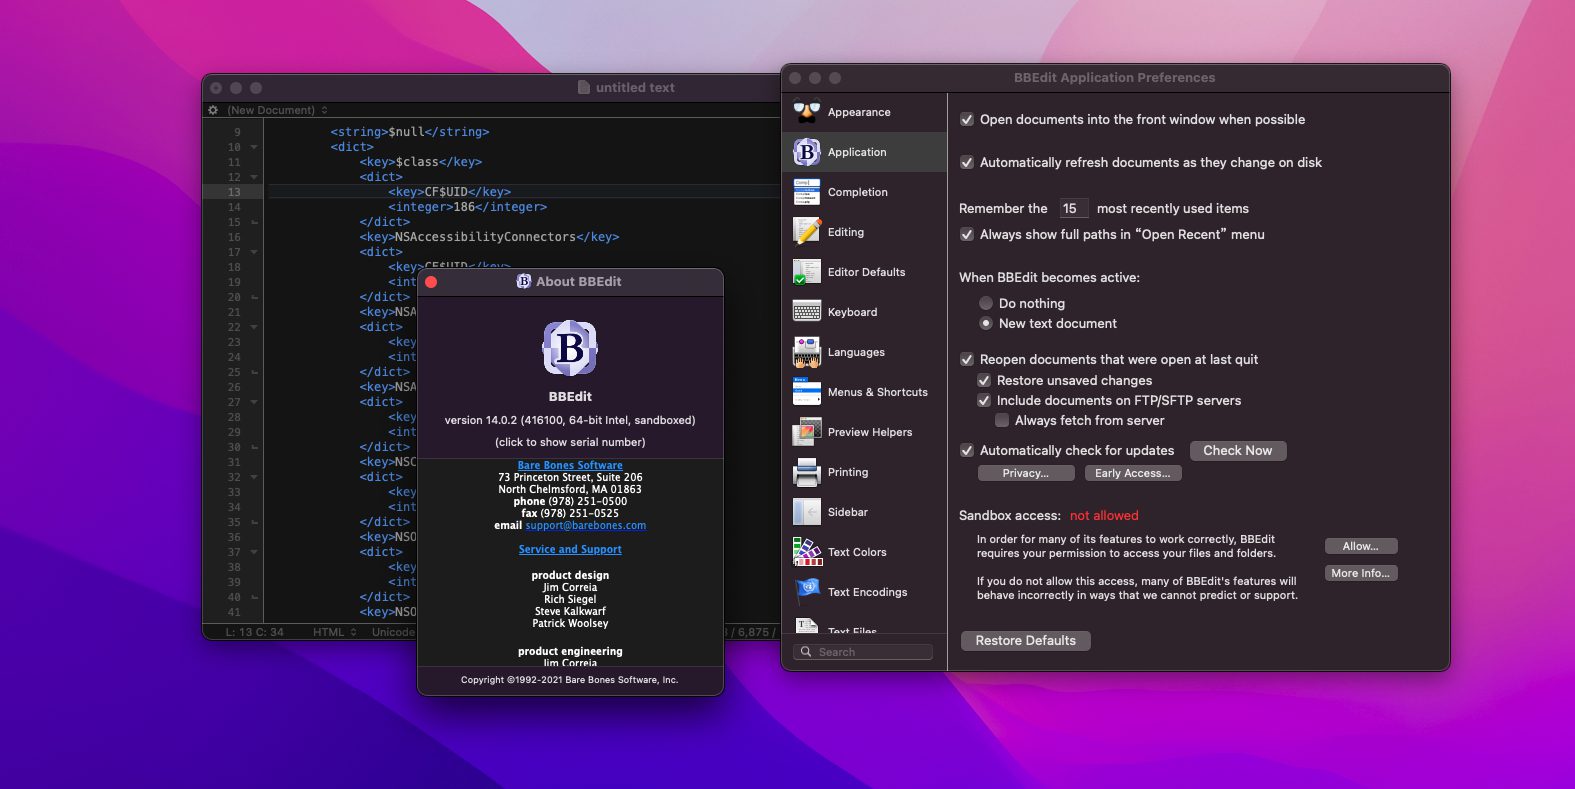Viewport: 1575px width, 789px height.
Task: Select the Completion preferences icon
Action: tap(807, 192)
